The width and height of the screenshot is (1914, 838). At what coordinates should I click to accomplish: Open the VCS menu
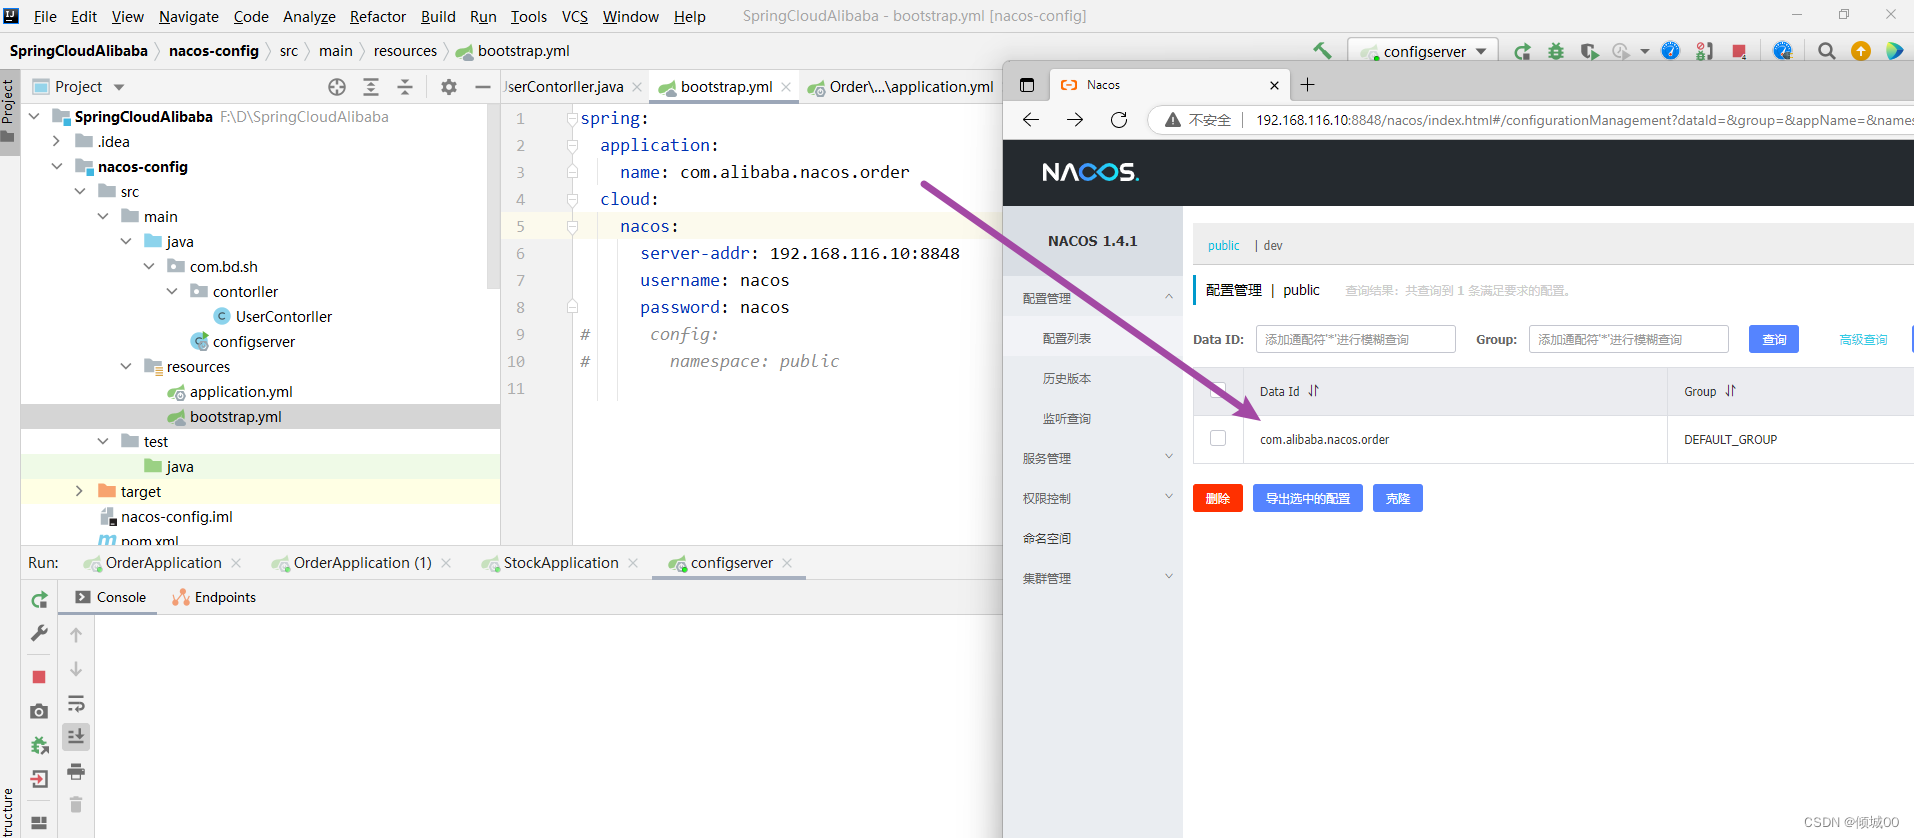[x=575, y=16]
